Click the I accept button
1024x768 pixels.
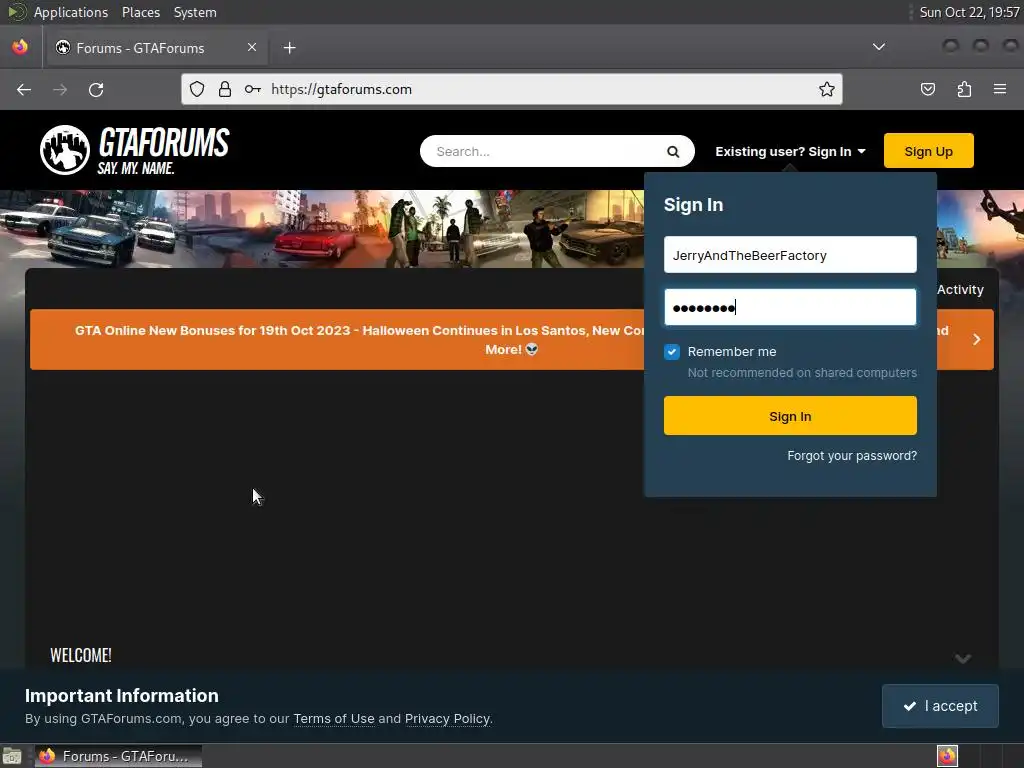940,706
